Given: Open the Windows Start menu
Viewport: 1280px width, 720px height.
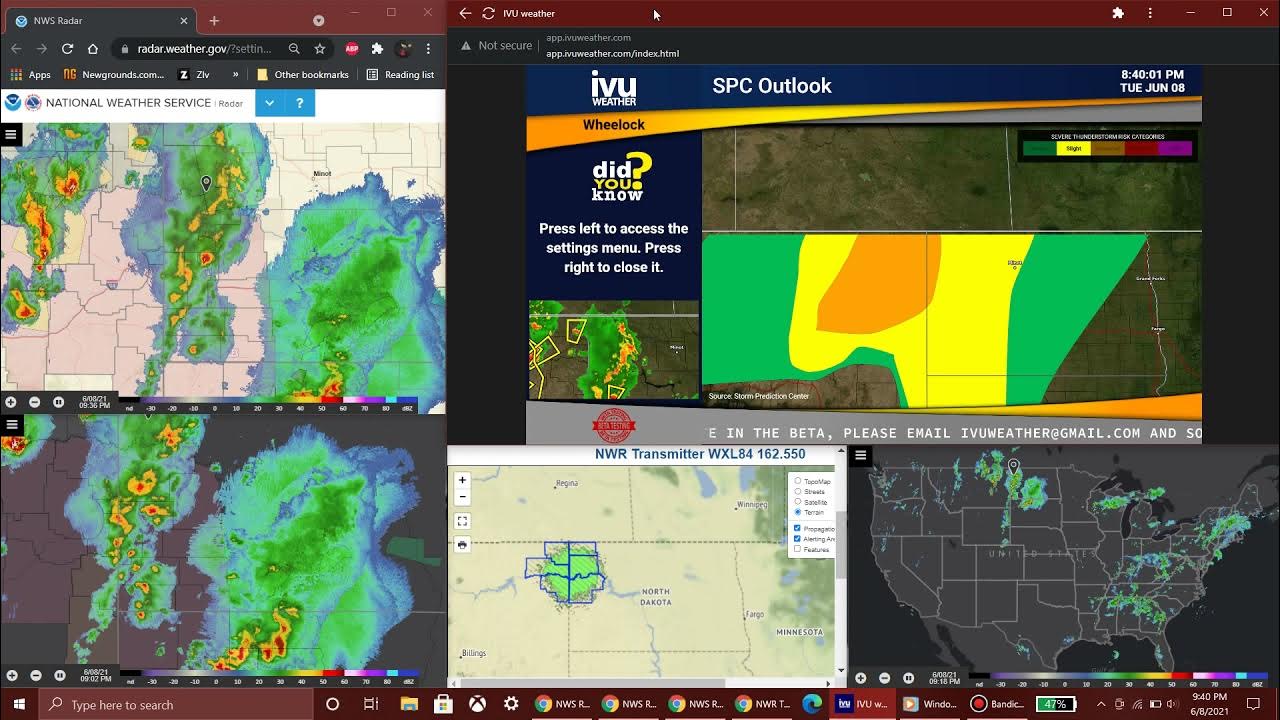Looking at the screenshot, I should coord(19,704).
